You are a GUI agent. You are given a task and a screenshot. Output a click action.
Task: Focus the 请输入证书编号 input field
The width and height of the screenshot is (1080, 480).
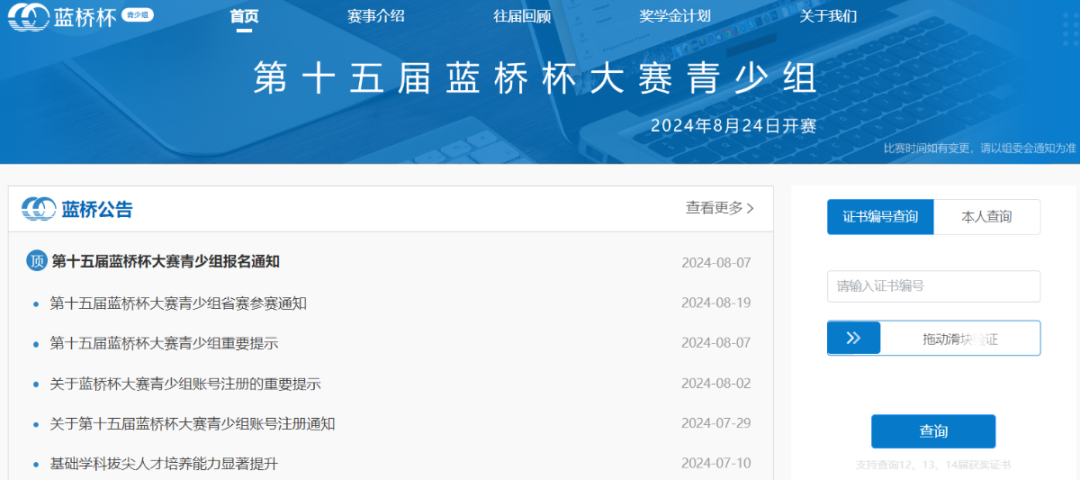click(933, 286)
